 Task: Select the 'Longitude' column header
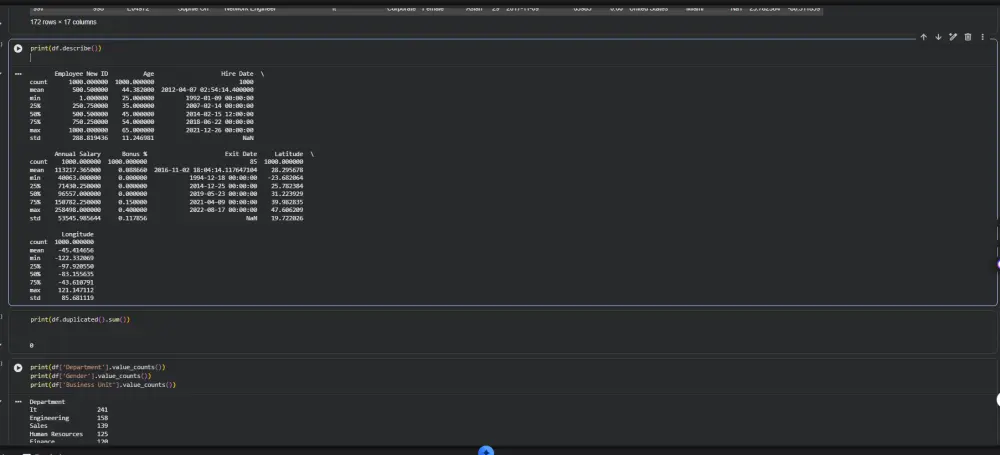point(77,234)
